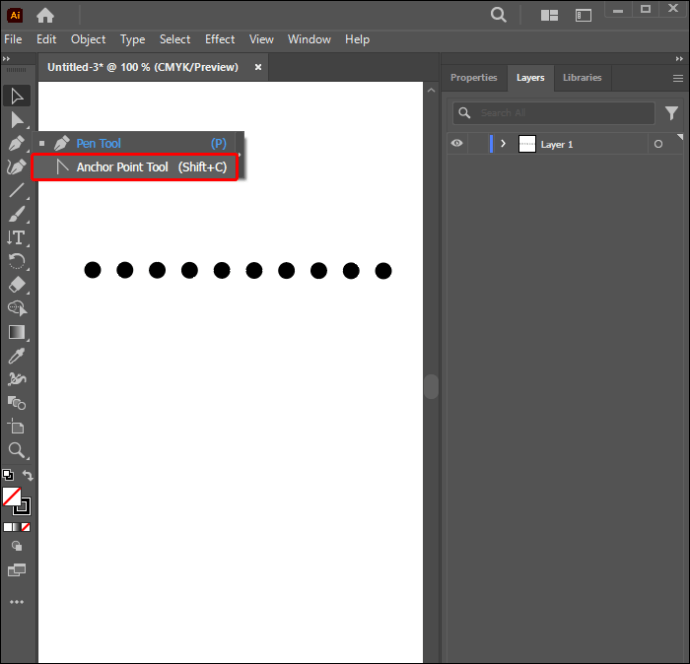Open the Drawing Modes icon

coord(17,546)
